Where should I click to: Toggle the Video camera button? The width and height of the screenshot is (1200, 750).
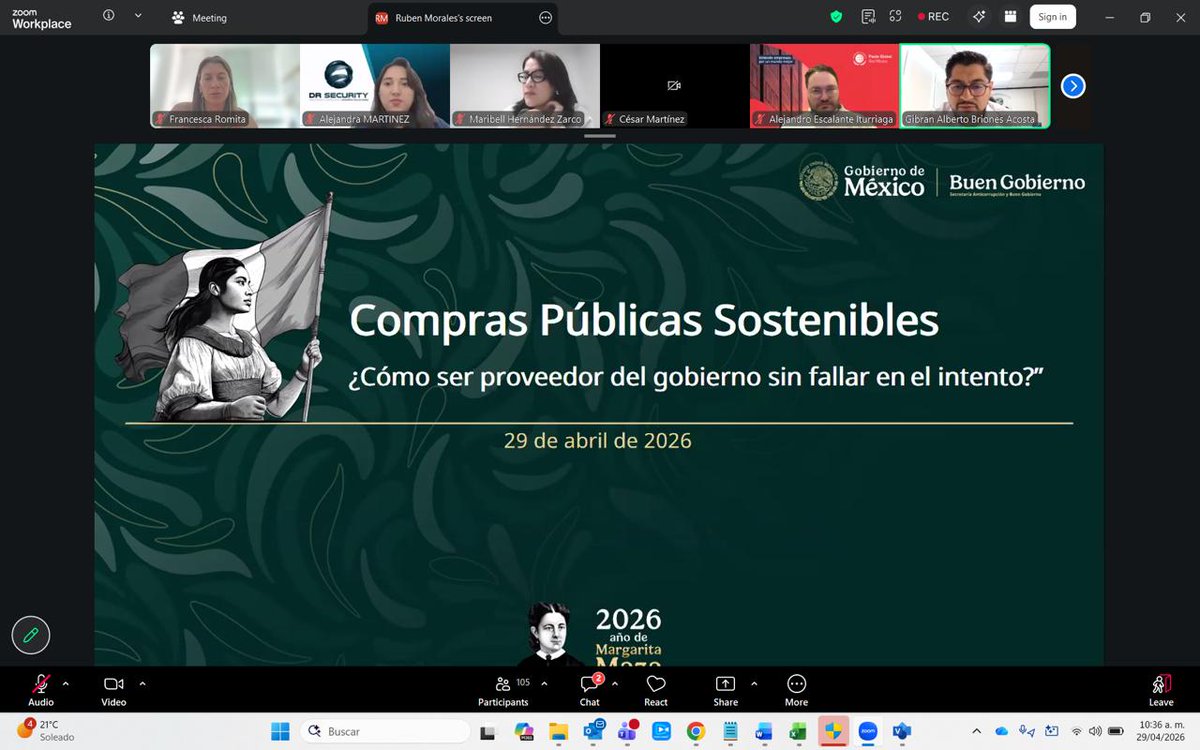click(114, 689)
